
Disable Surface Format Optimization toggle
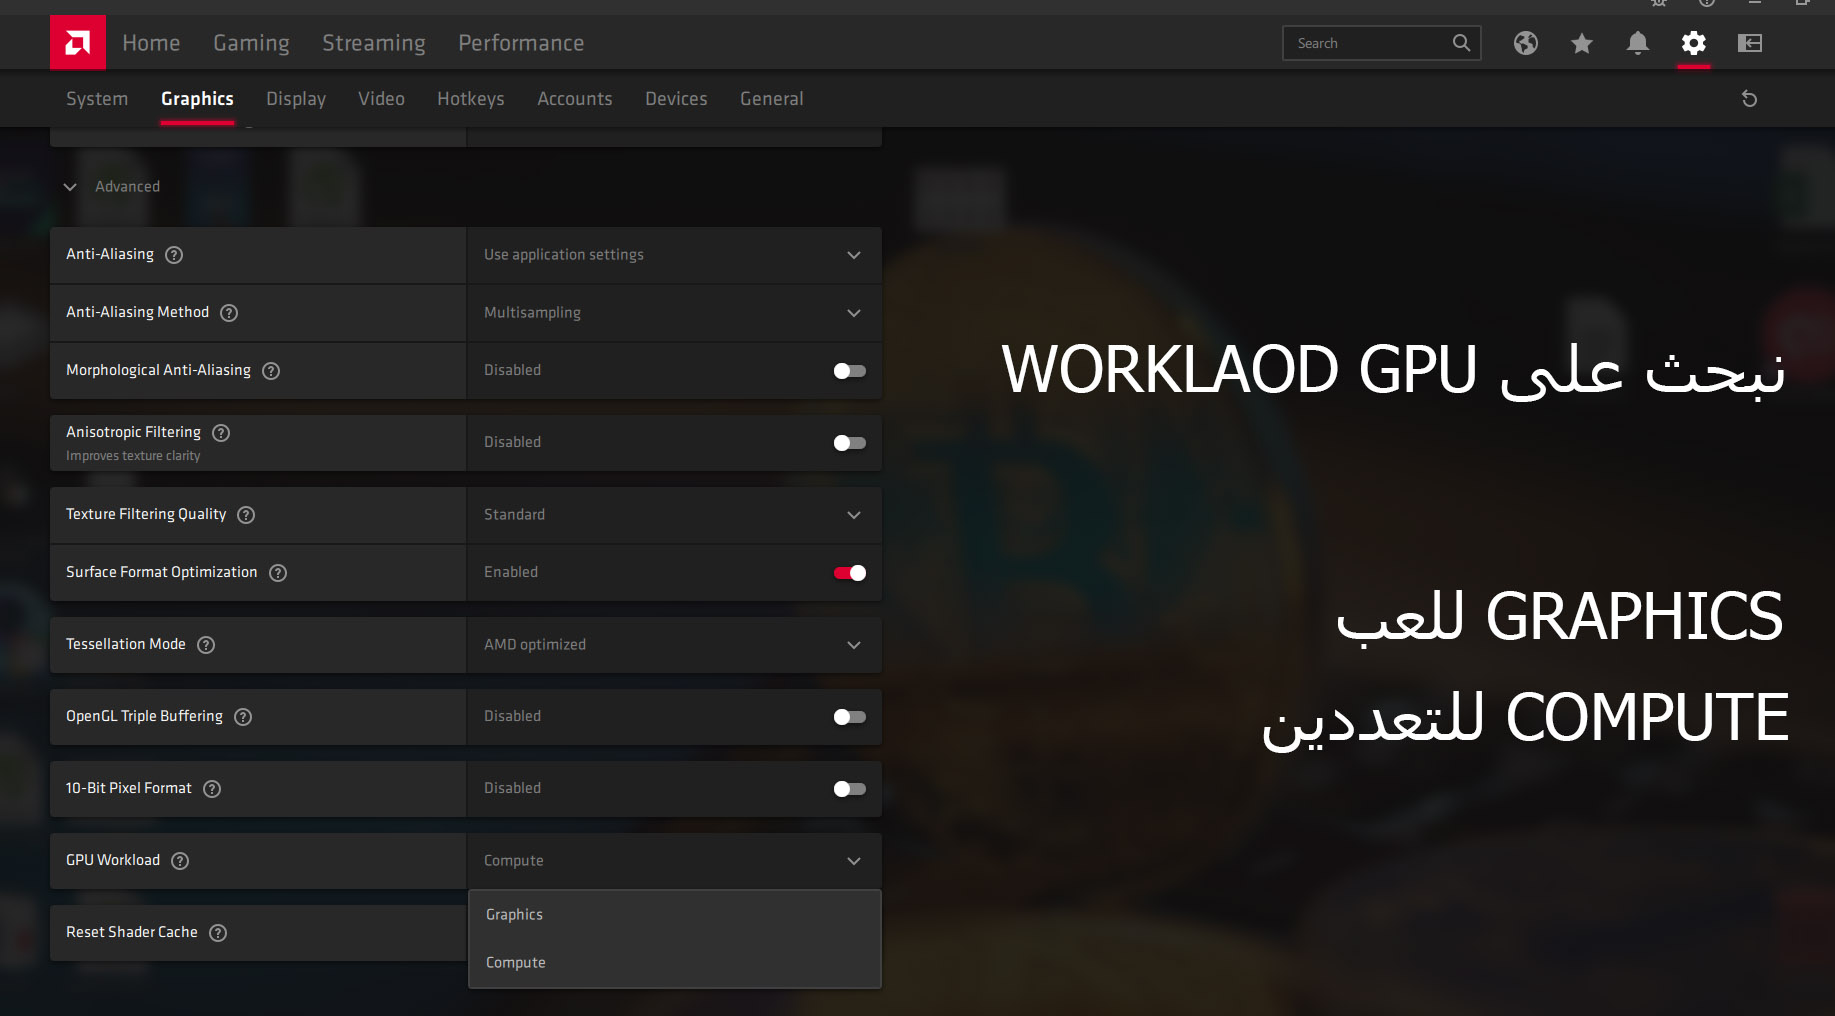[x=849, y=573]
